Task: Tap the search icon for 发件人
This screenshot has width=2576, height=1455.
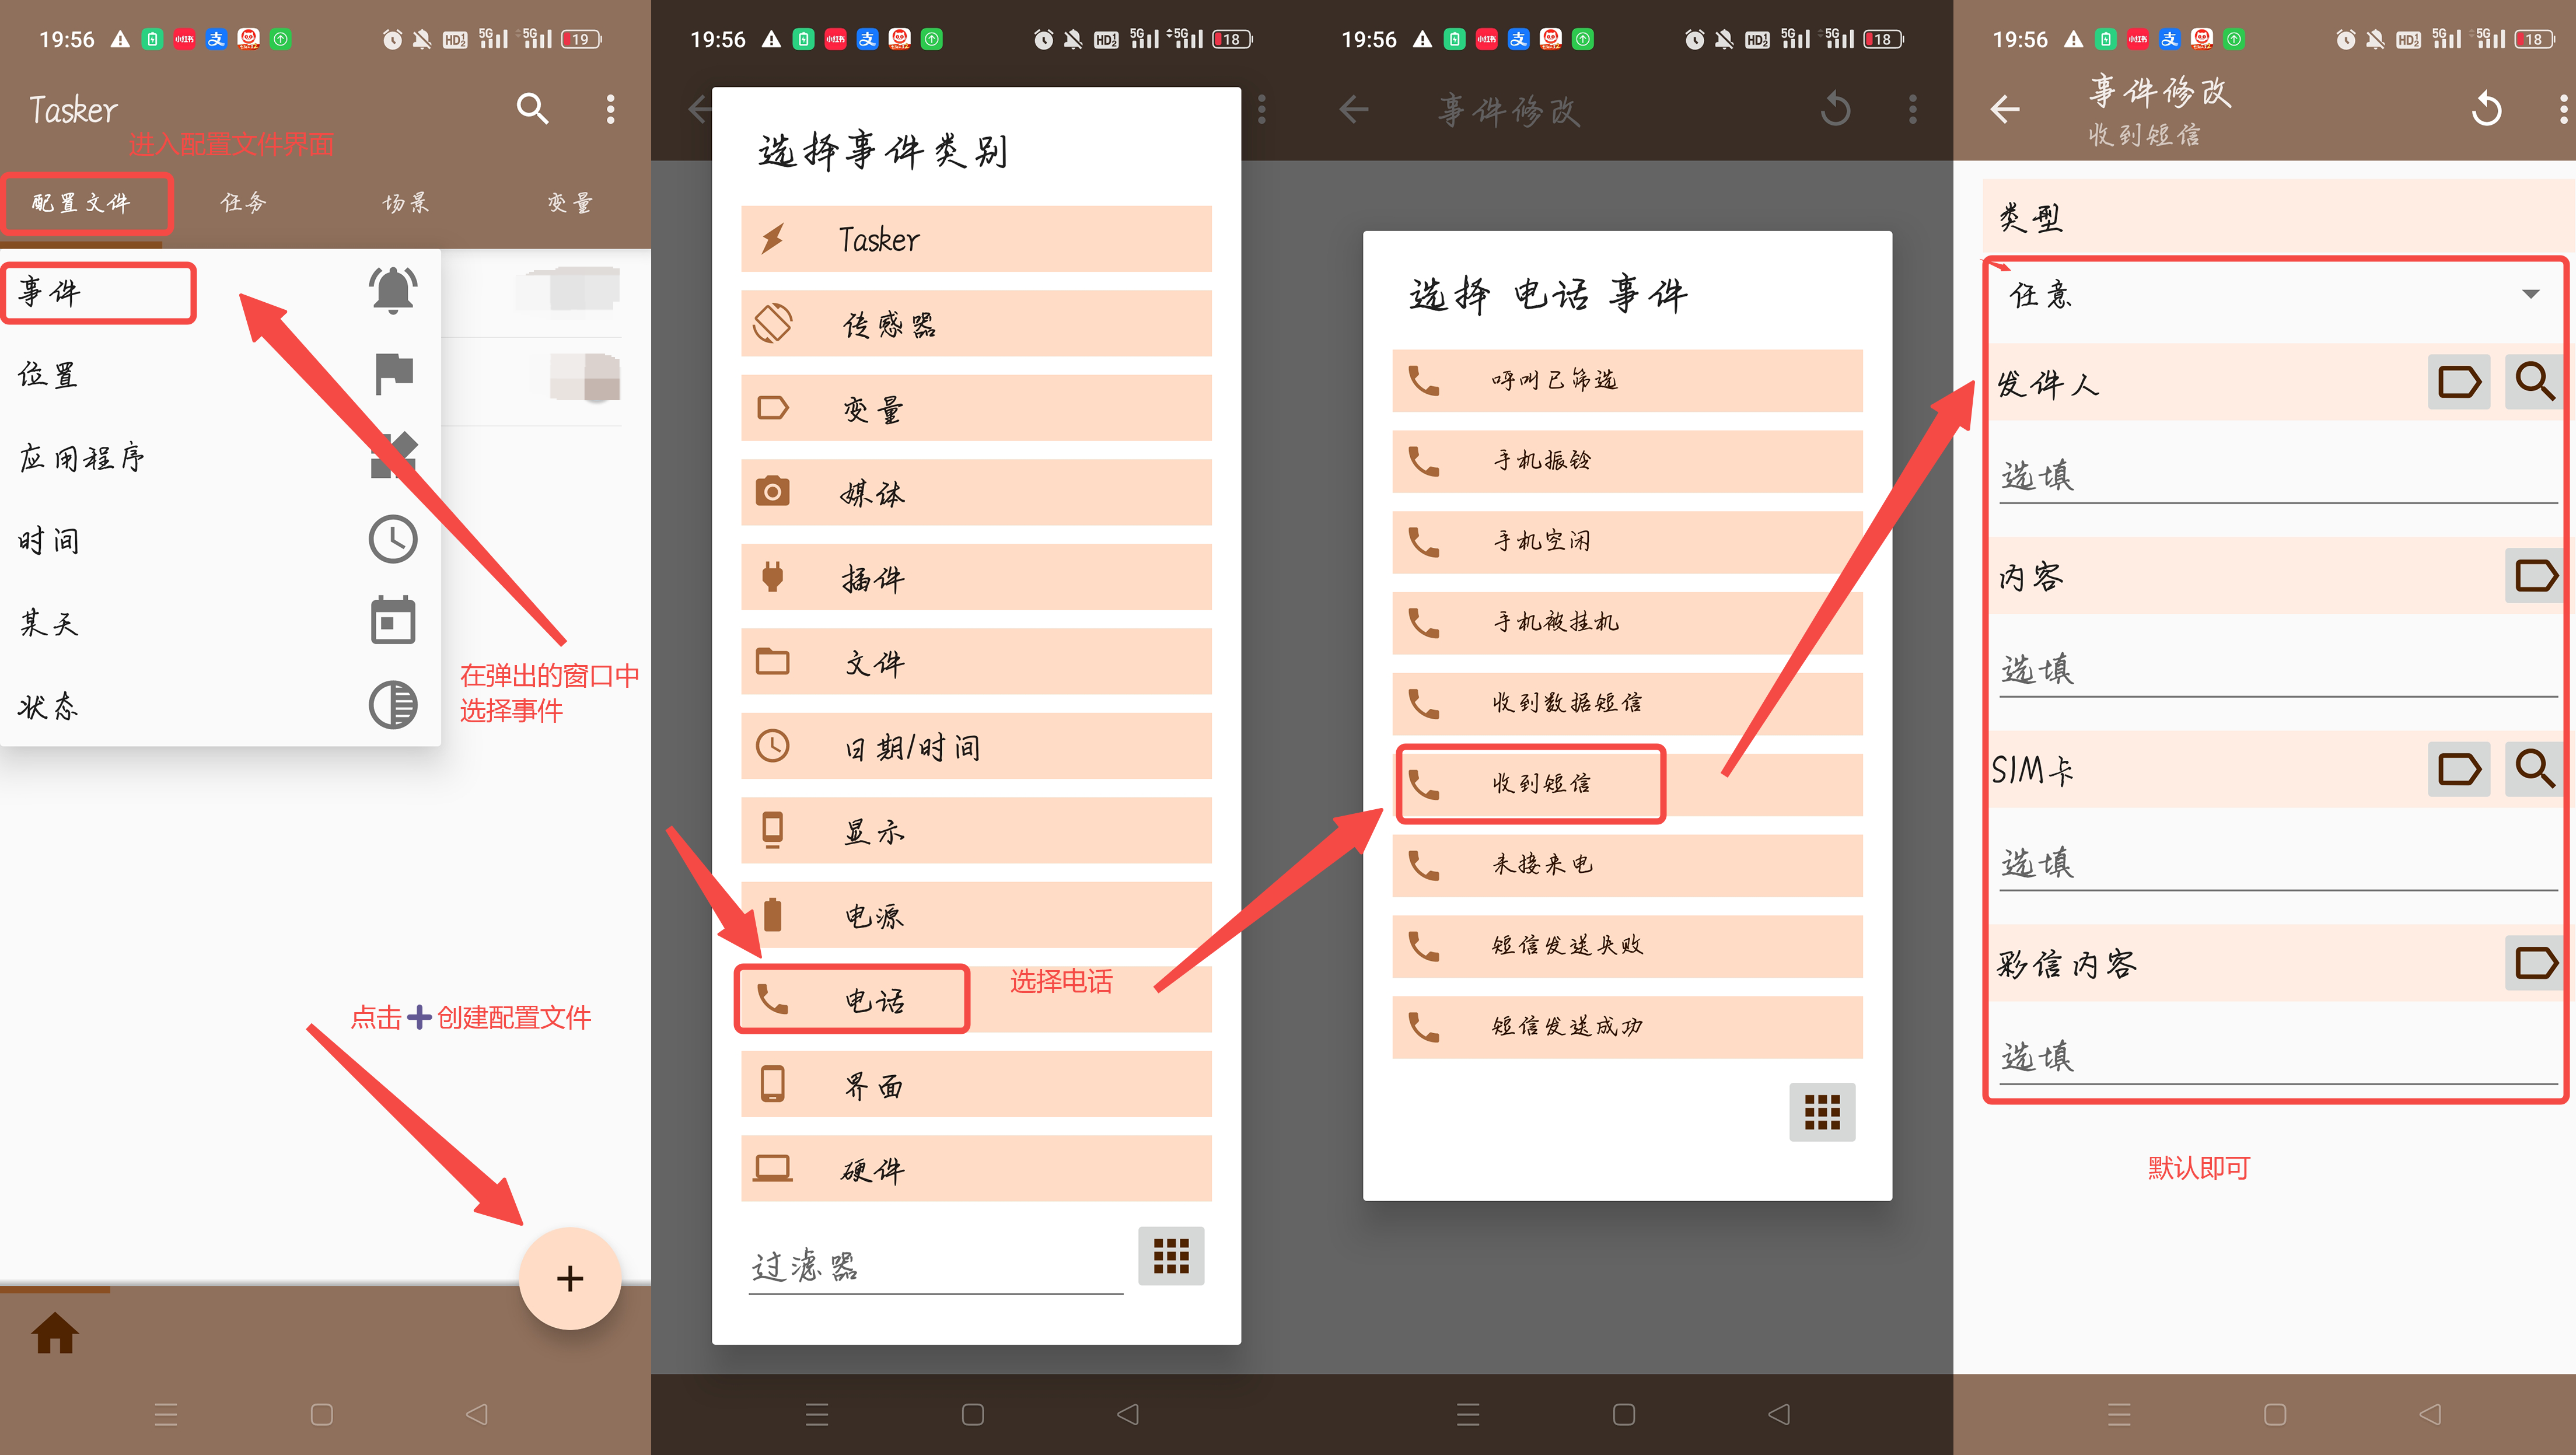Action: click(2536, 381)
